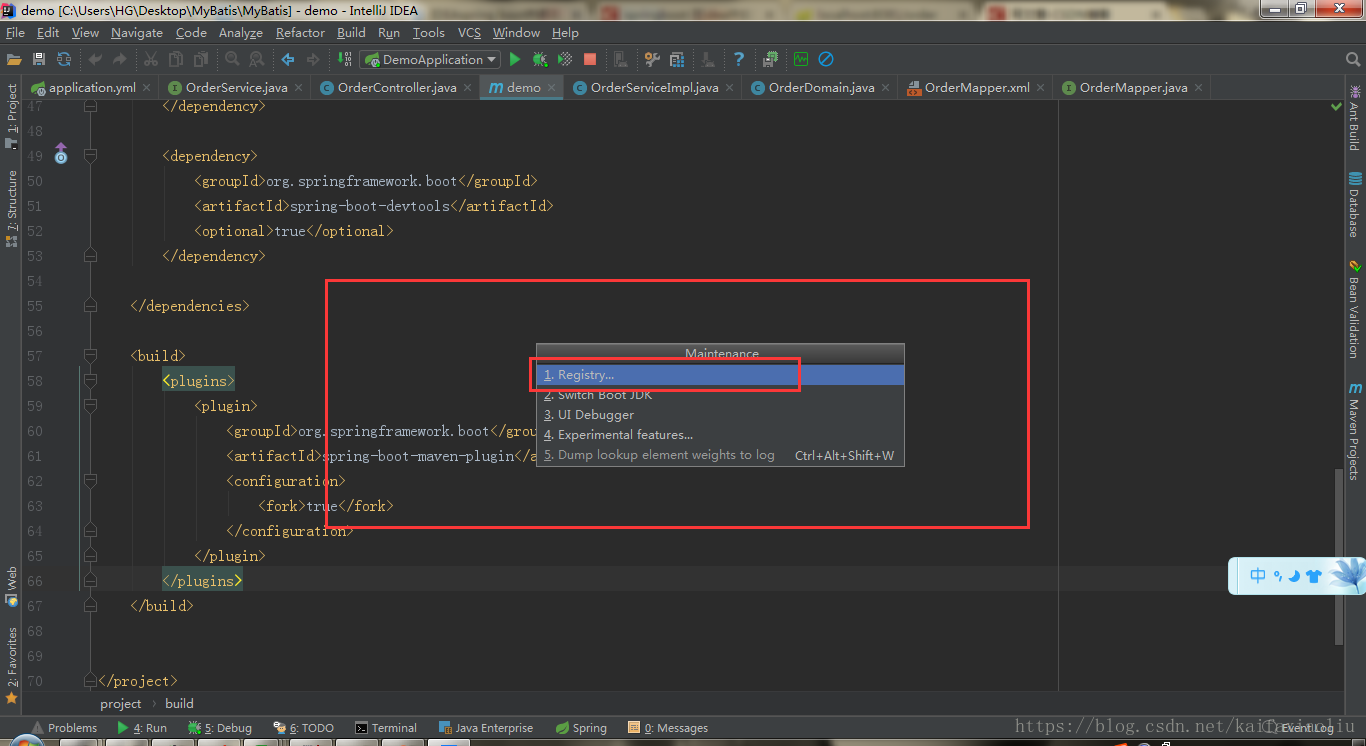This screenshot has width=1366, height=746.
Task: Select Registry... in the Maintenance popup
Action: click(720, 375)
